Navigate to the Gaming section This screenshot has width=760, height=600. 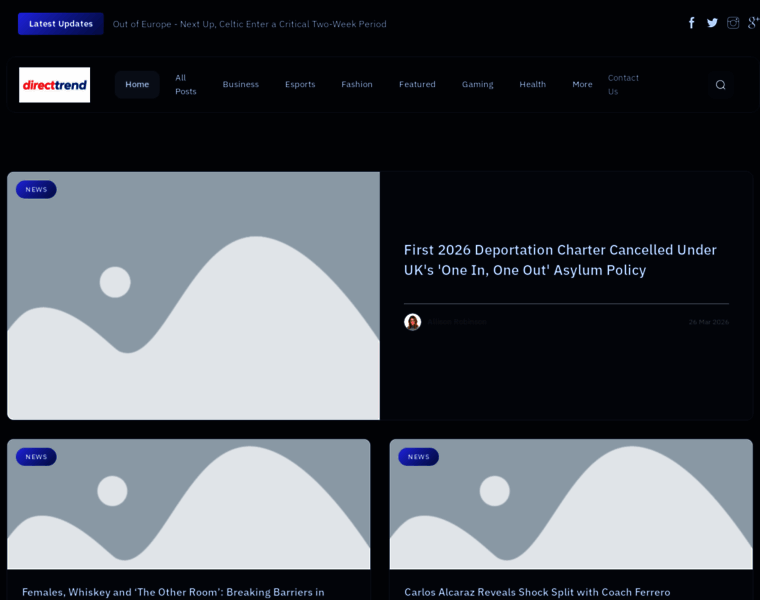(x=477, y=85)
